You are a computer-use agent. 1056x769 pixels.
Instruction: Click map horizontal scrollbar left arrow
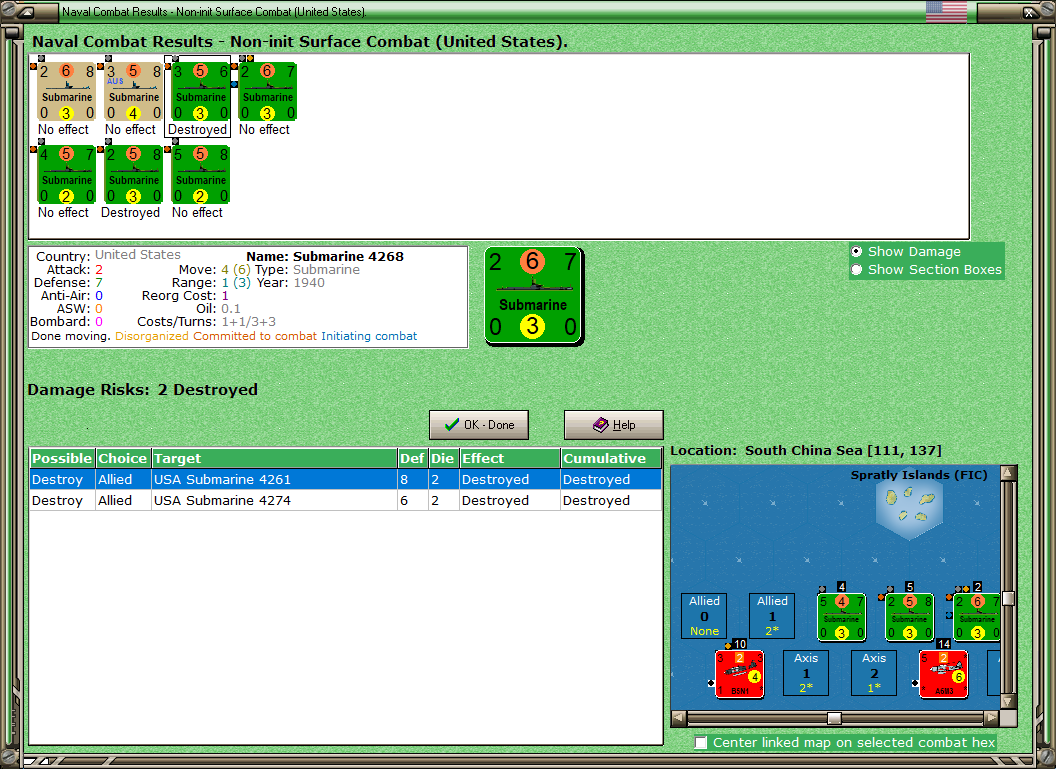pos(679,718)
